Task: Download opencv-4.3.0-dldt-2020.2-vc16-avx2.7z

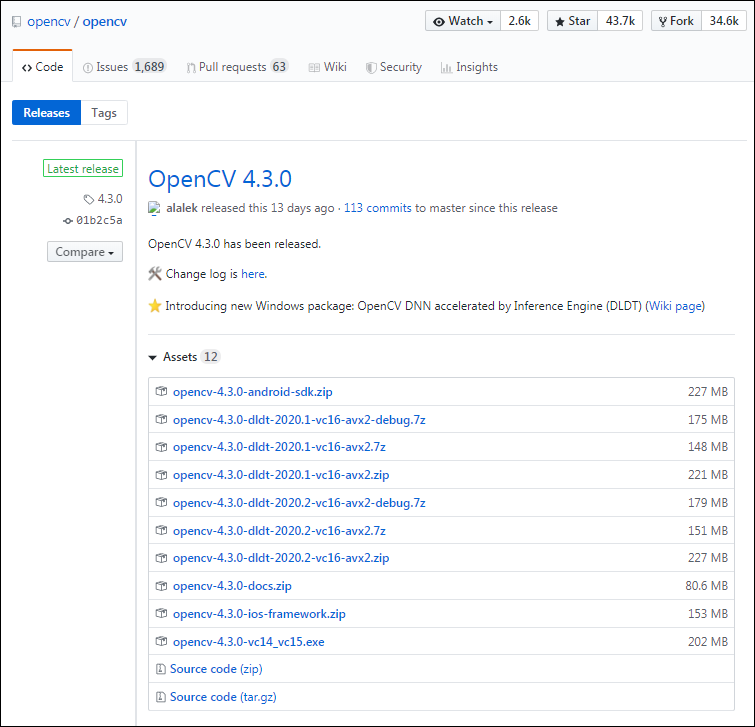Action: pyautogui.click(x=279, y=531)
